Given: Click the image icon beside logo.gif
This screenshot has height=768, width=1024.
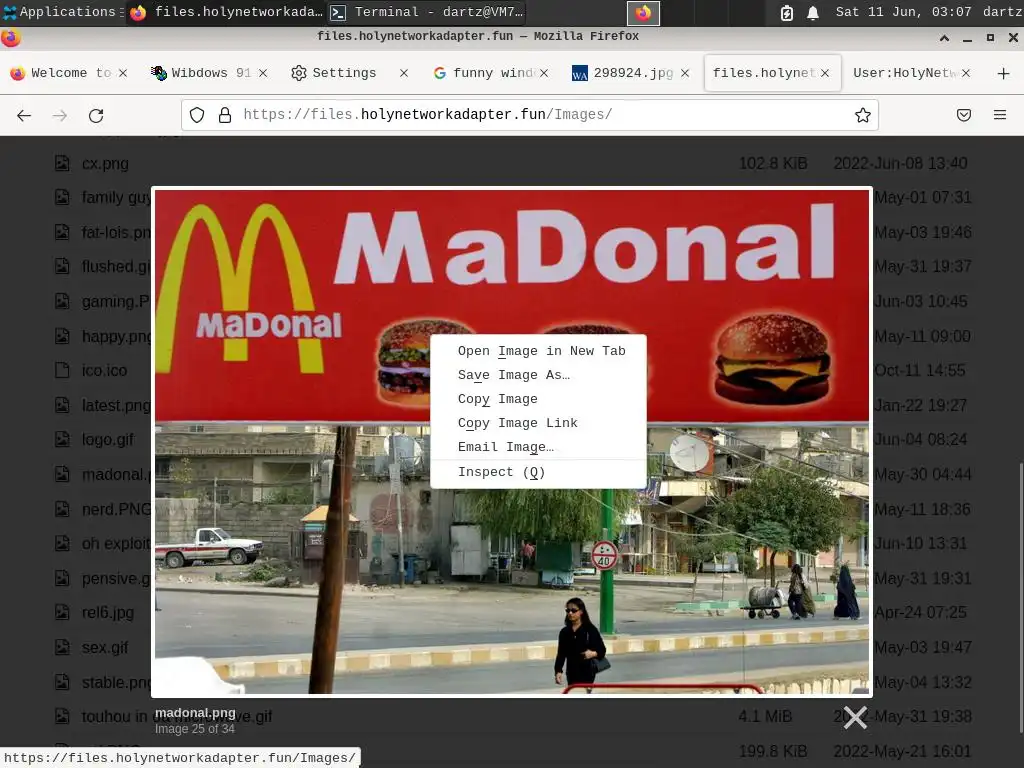Looking at the screenshot, I should pos(62,440).
